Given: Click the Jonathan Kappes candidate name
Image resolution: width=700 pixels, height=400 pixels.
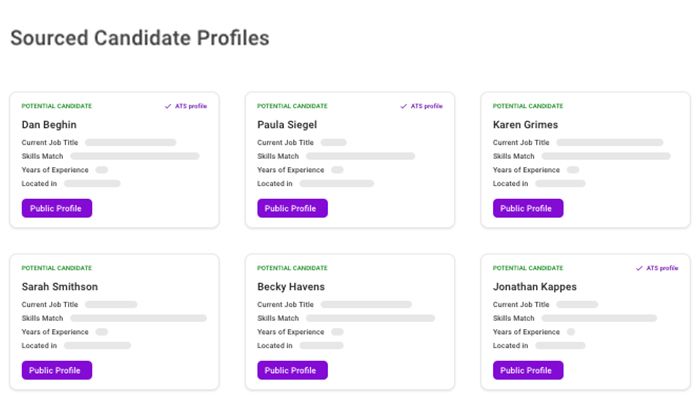Looking at the screenshot, I should click(x=534, y=287).
